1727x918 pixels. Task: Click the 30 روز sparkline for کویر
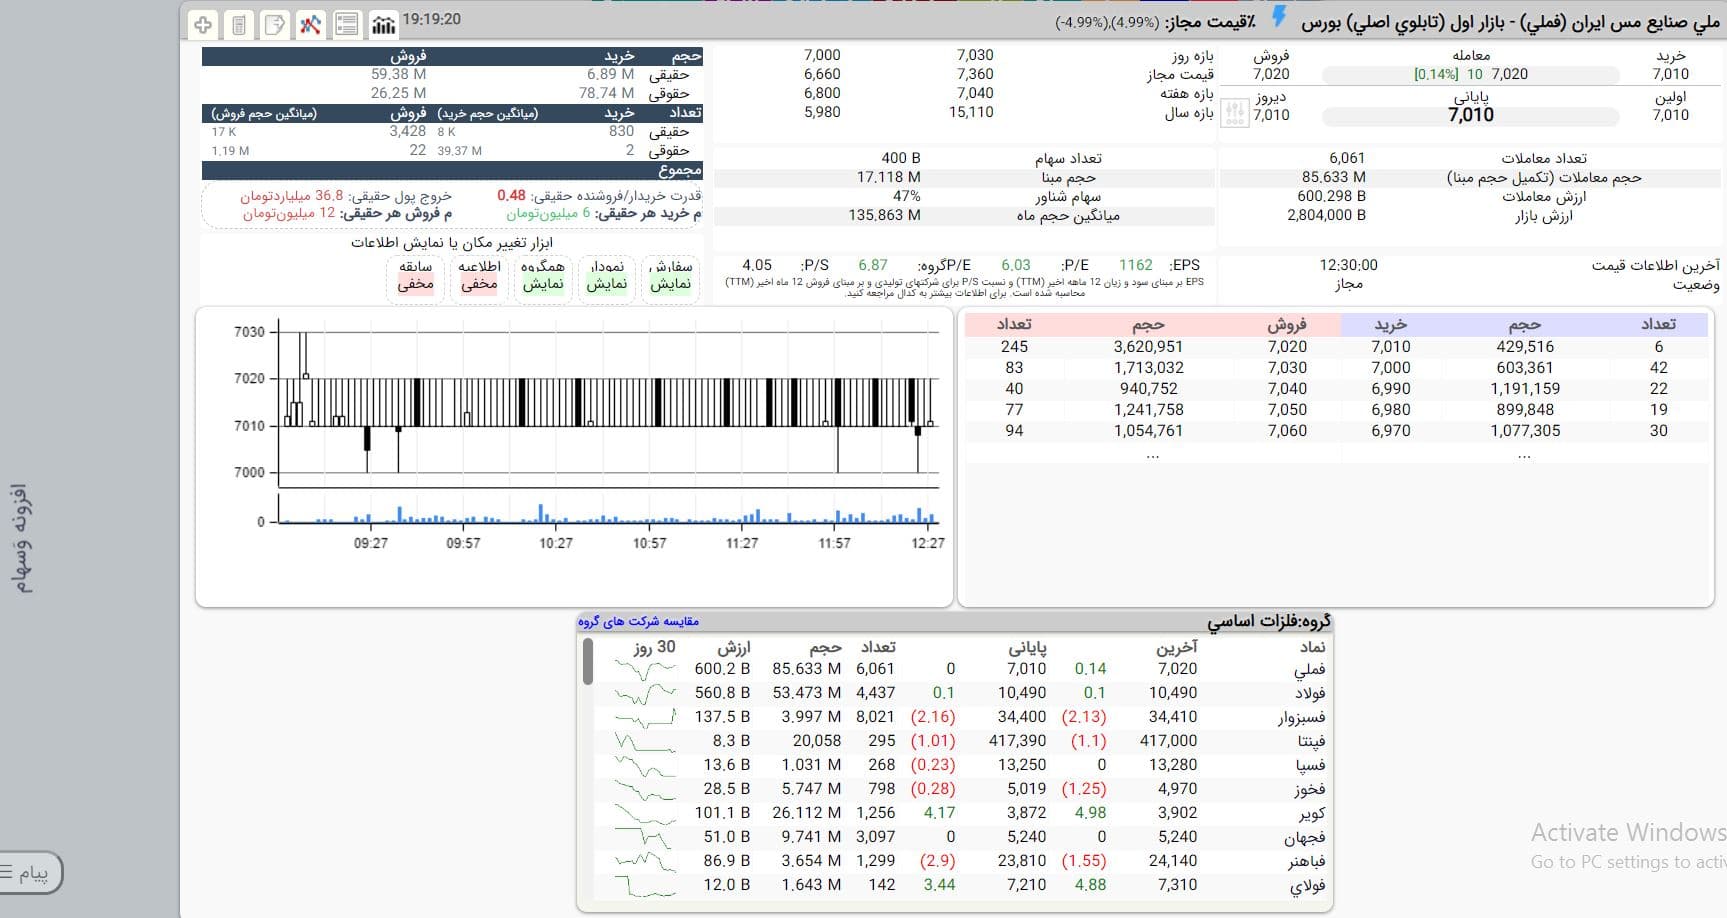[x=645, y=813]
